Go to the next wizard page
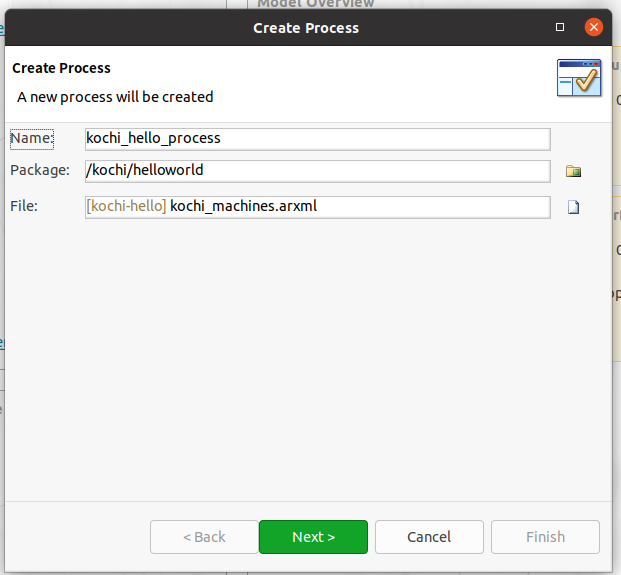This screenshot has width=621, height=575. click(313, 537)
